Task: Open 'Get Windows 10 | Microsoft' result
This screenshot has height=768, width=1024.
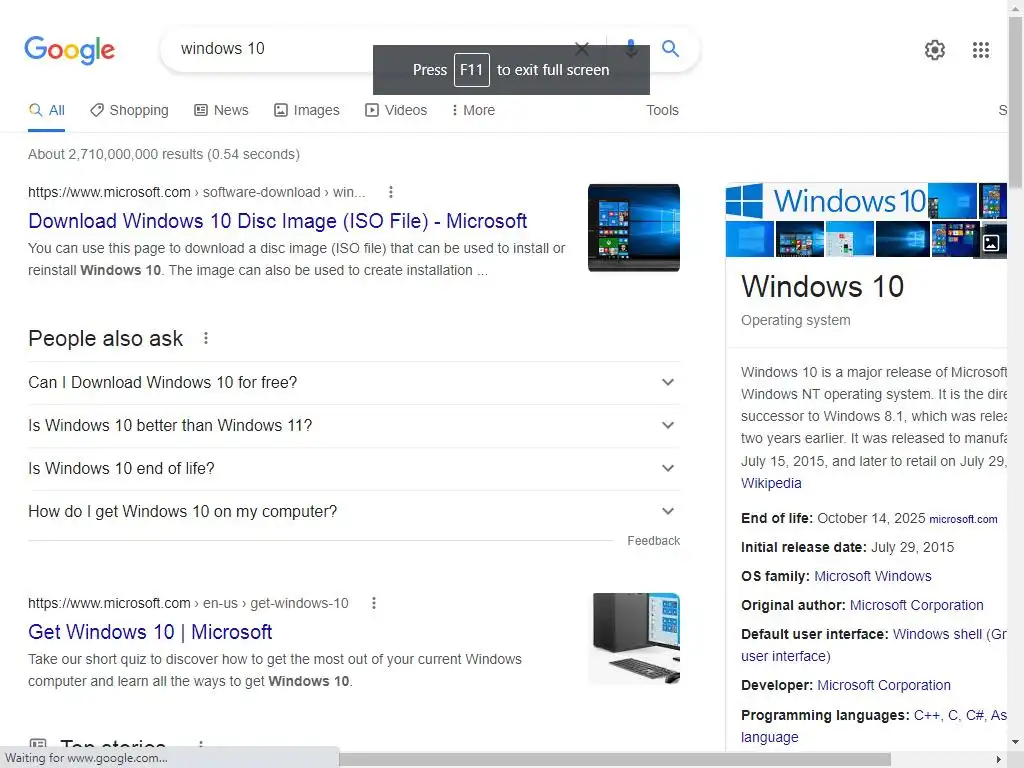Action: tap(150, 632)
